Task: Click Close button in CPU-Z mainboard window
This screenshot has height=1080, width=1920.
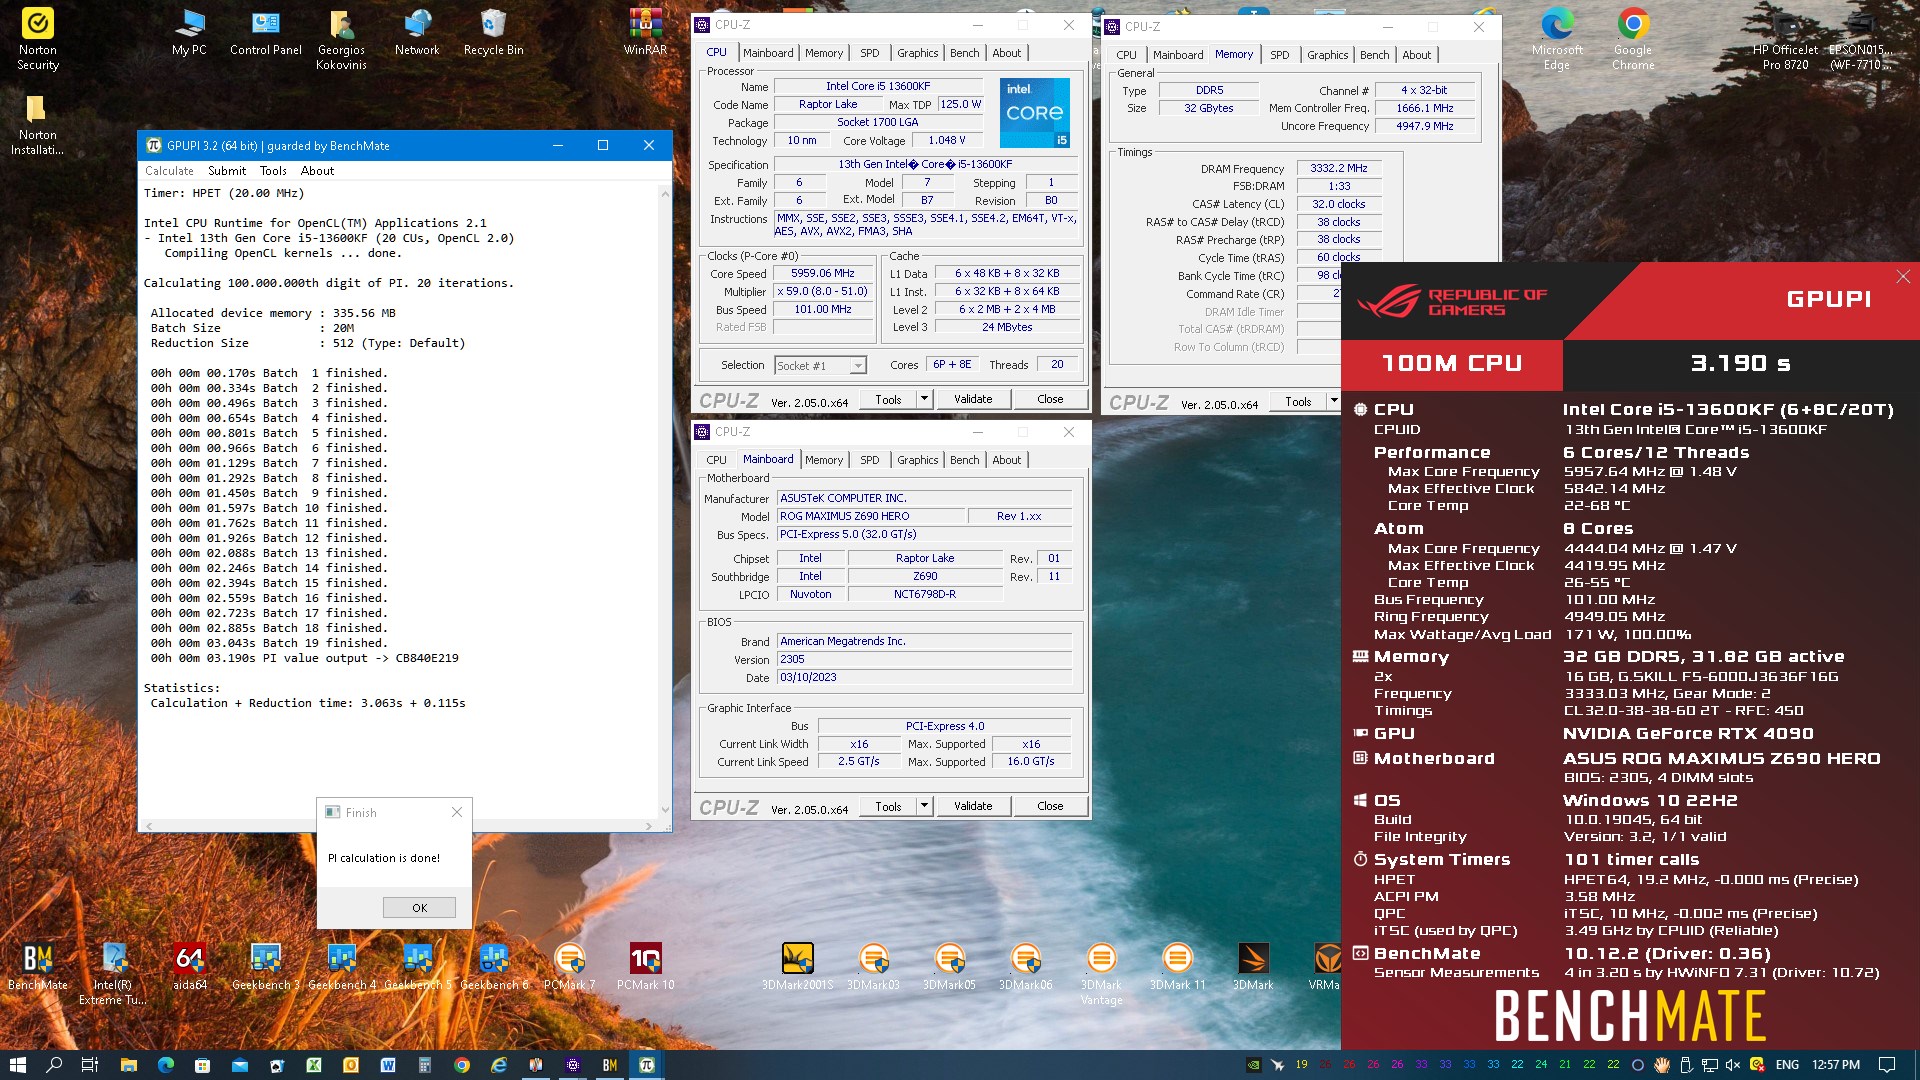Action: pyautogui.click(x=1050, y=806)
